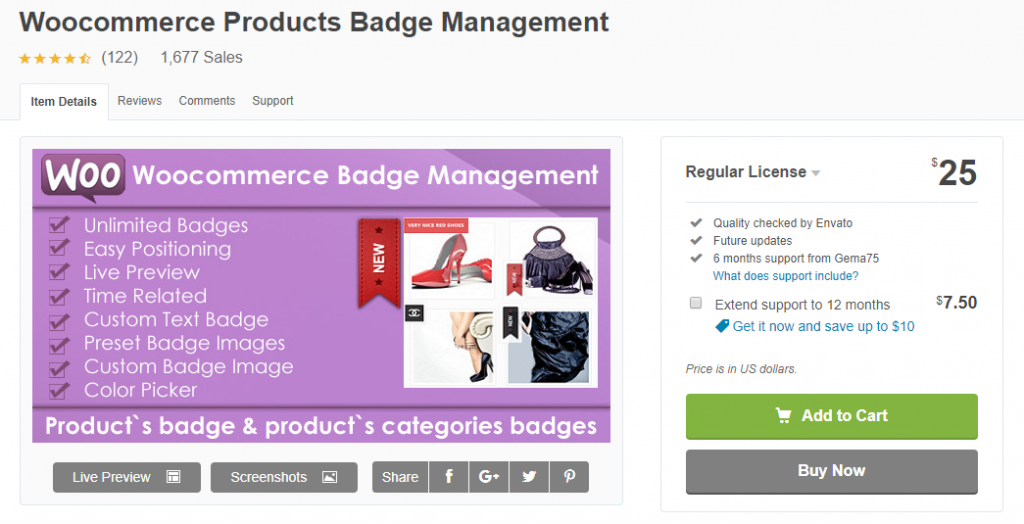View the Screenshots gallery
The width and height of the screenshot is (1024, 524).
pos(284,477)
